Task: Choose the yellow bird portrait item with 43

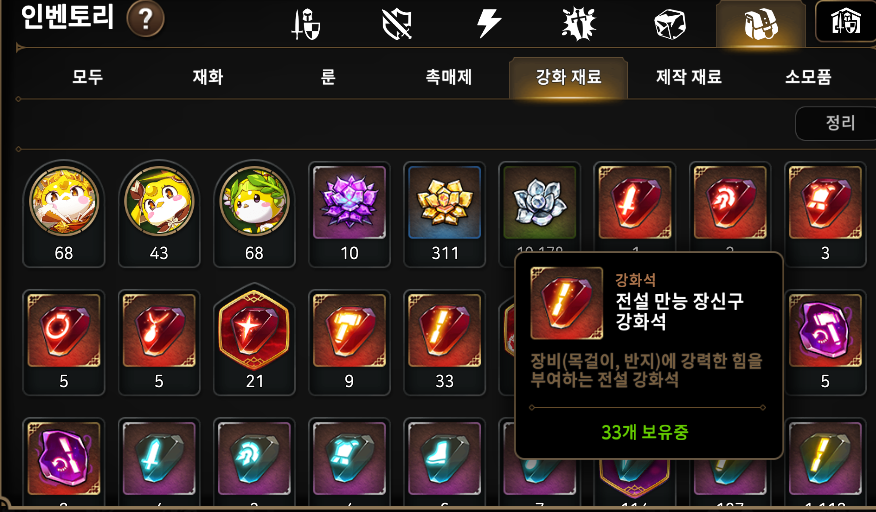Action: pos(159,213)
